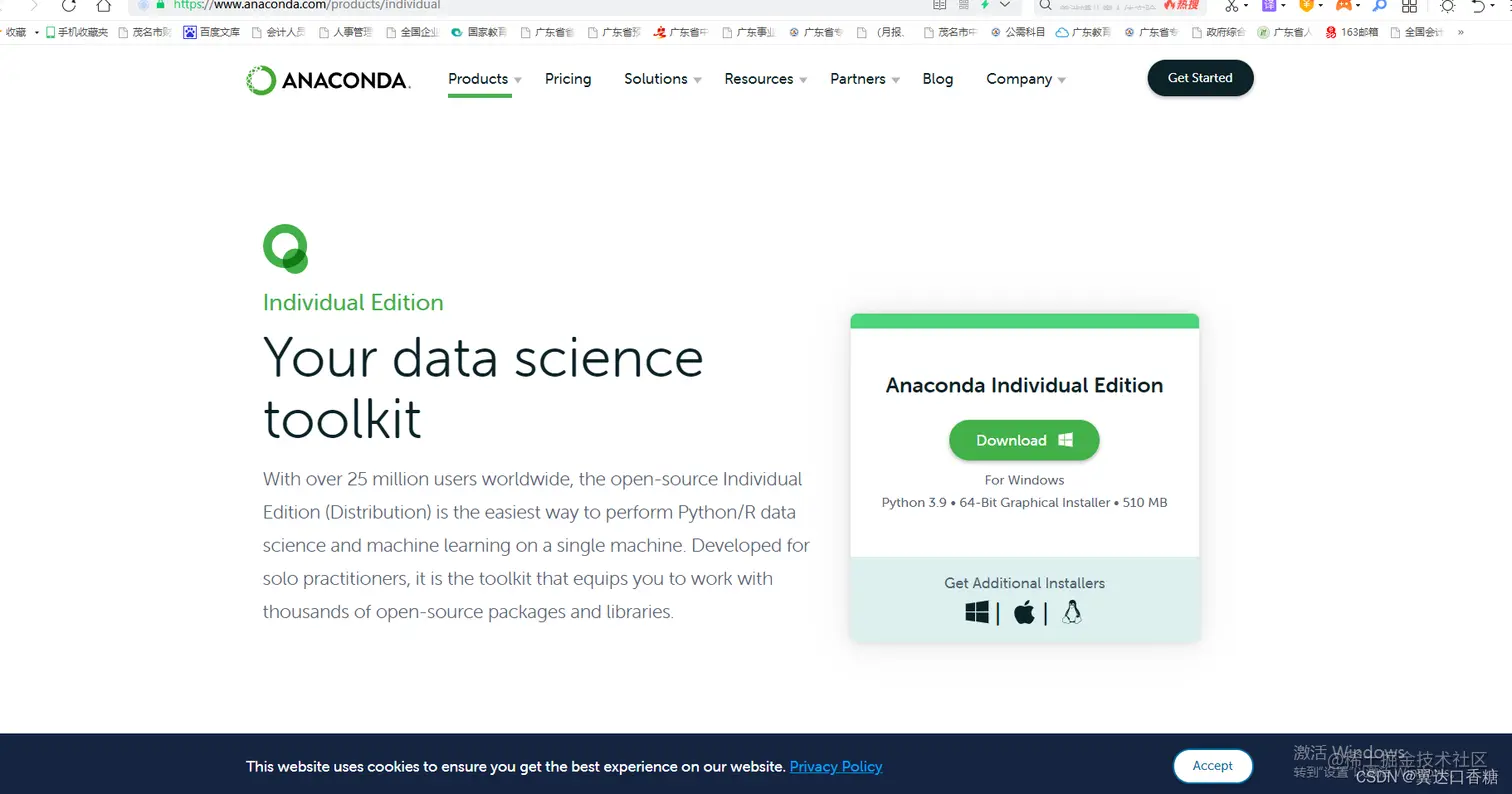
Task: Accept the website cookies
Action: click(x=1212, y=765)
